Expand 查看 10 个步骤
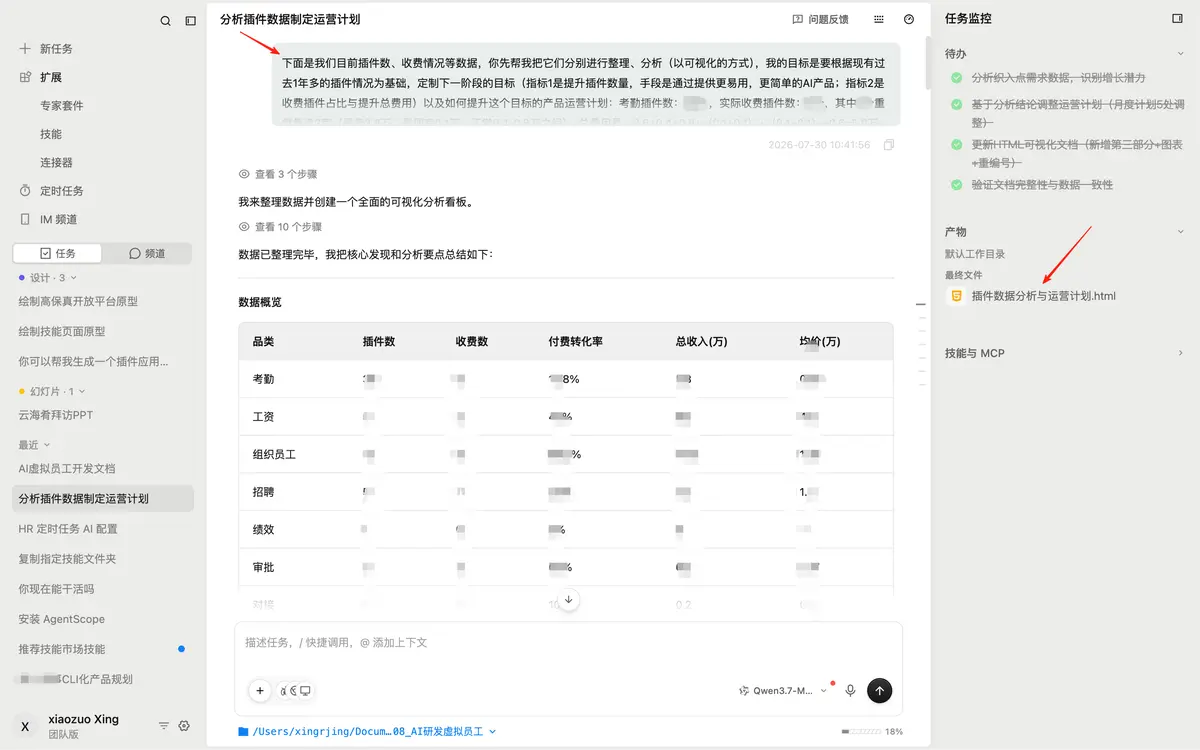Image resolution: width=1200 pixels, height=750 pixels. pyautogui.click(x=281, y=227)
